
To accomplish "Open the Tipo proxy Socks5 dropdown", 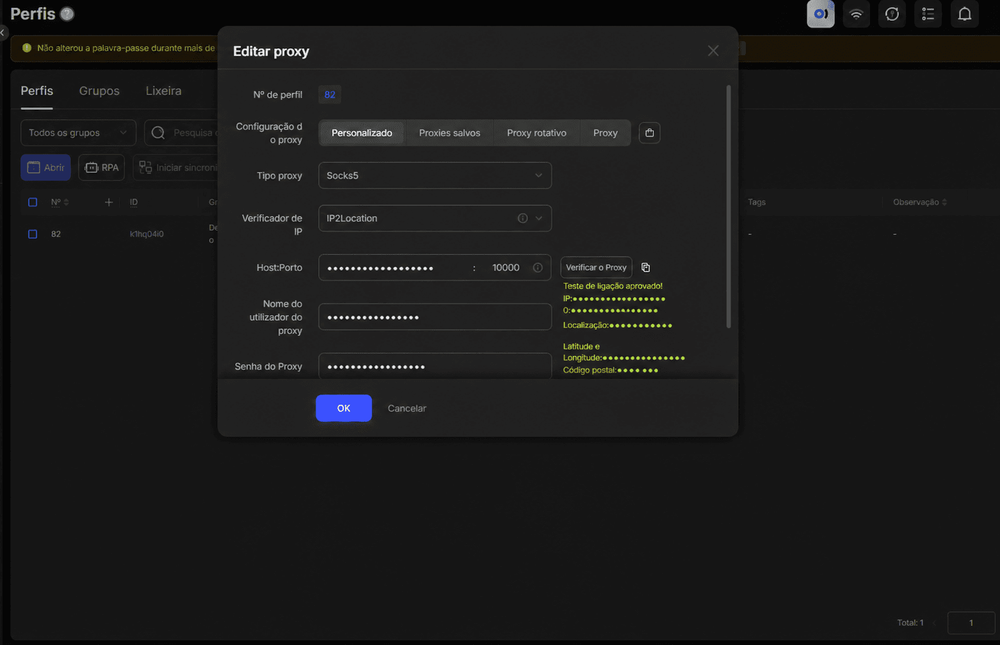I will point(435,175).
